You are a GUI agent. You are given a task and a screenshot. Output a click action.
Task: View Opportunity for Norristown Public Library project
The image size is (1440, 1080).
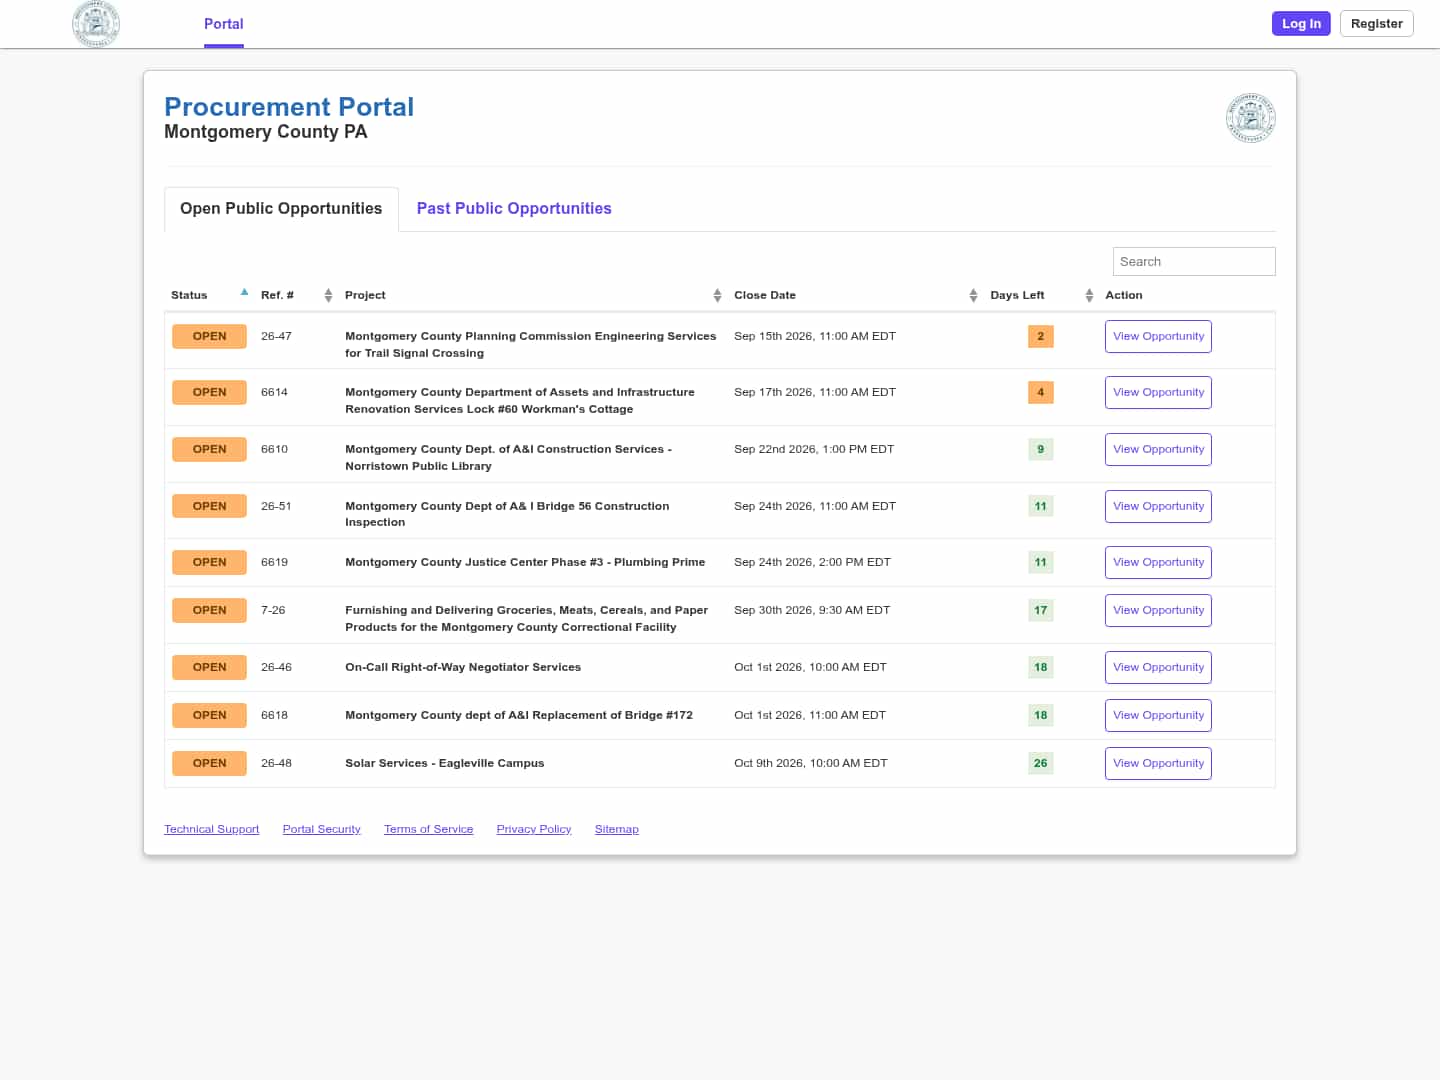[1158, 450]
